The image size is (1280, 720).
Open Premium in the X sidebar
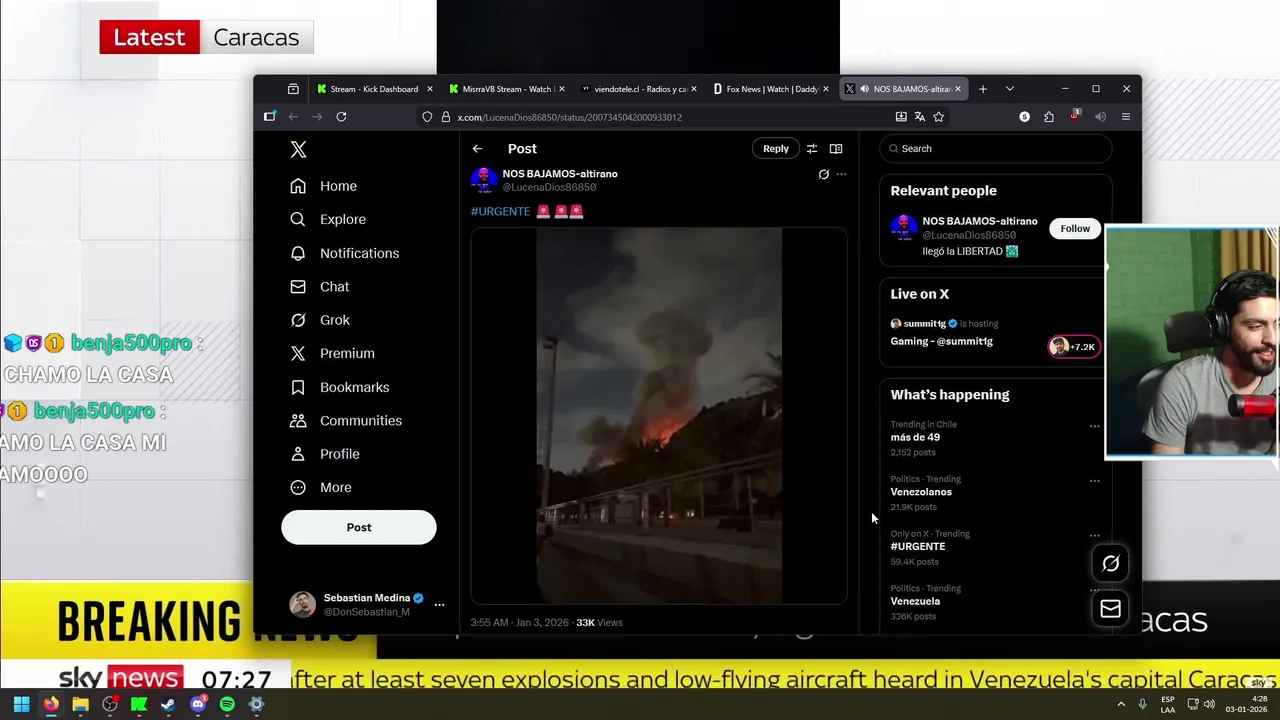pos(332,353)
